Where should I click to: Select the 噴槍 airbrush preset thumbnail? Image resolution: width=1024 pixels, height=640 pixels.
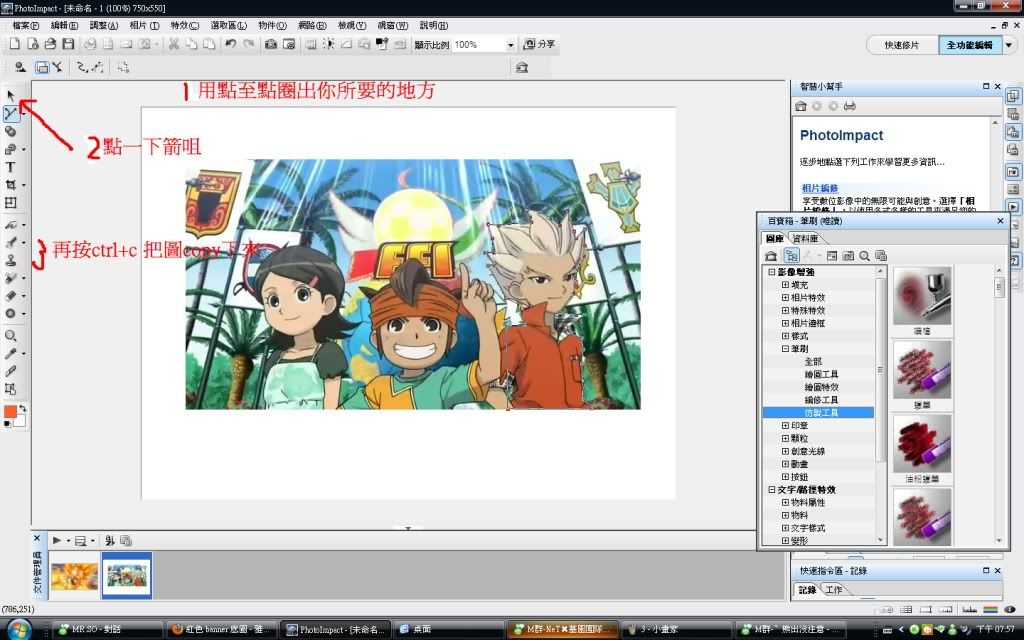(921, 295)
